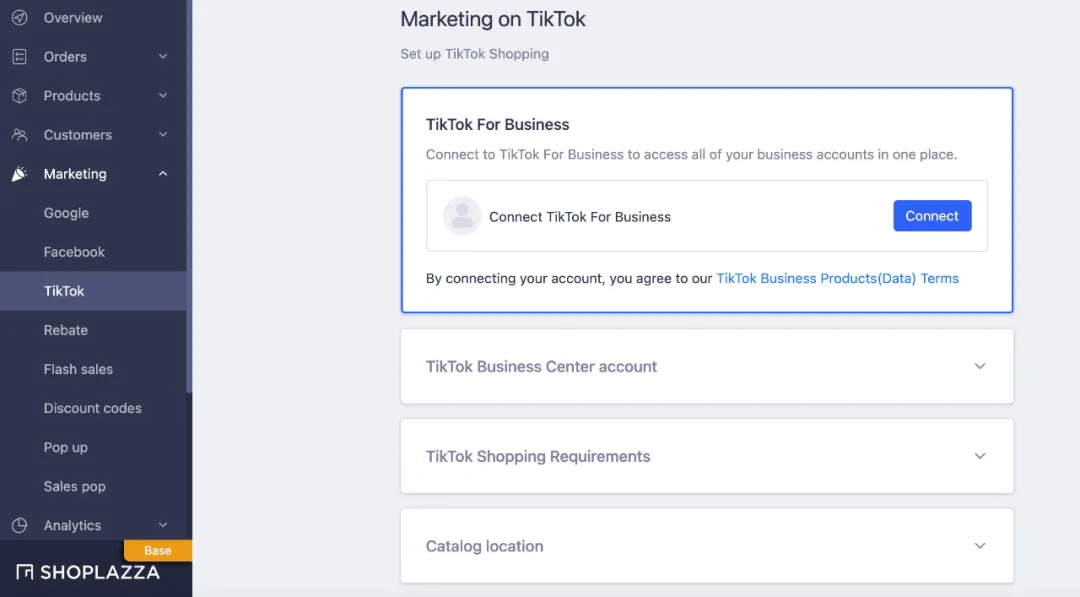Expand the Orders submenu chevron
Image resolution: width=1080 pixels, height=597 pixels.
[x=163, y=57]
